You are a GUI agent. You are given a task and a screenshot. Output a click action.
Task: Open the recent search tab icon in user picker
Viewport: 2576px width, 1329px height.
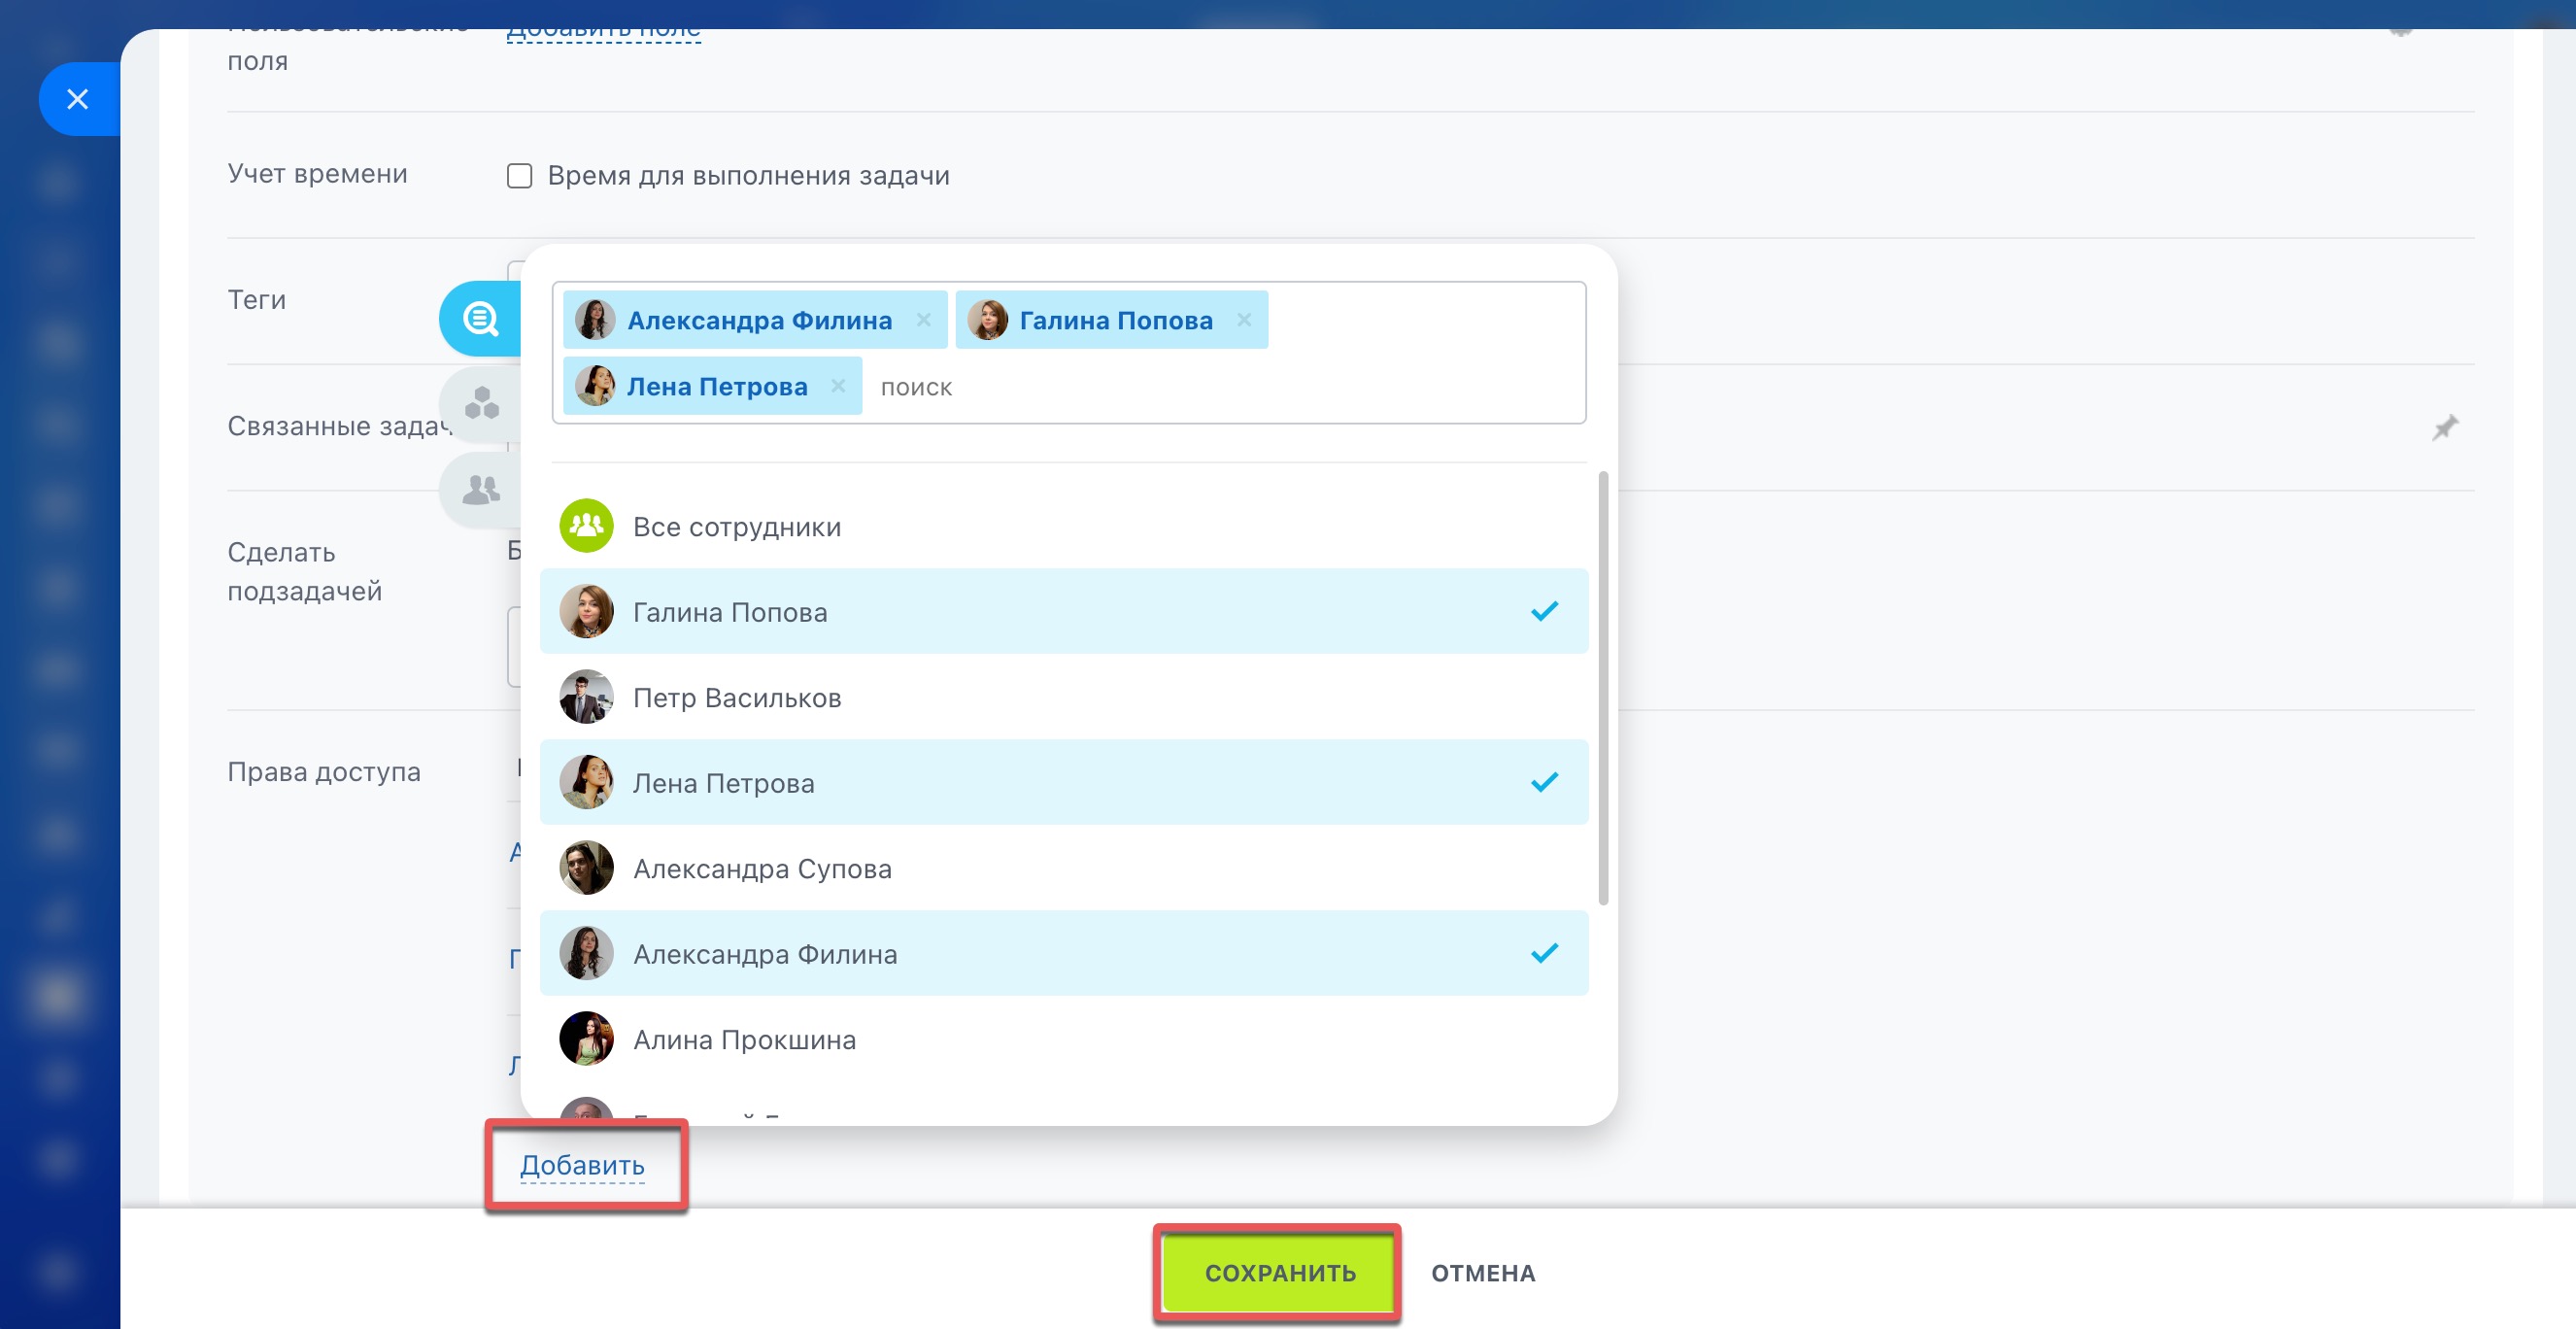coord(481,319)
